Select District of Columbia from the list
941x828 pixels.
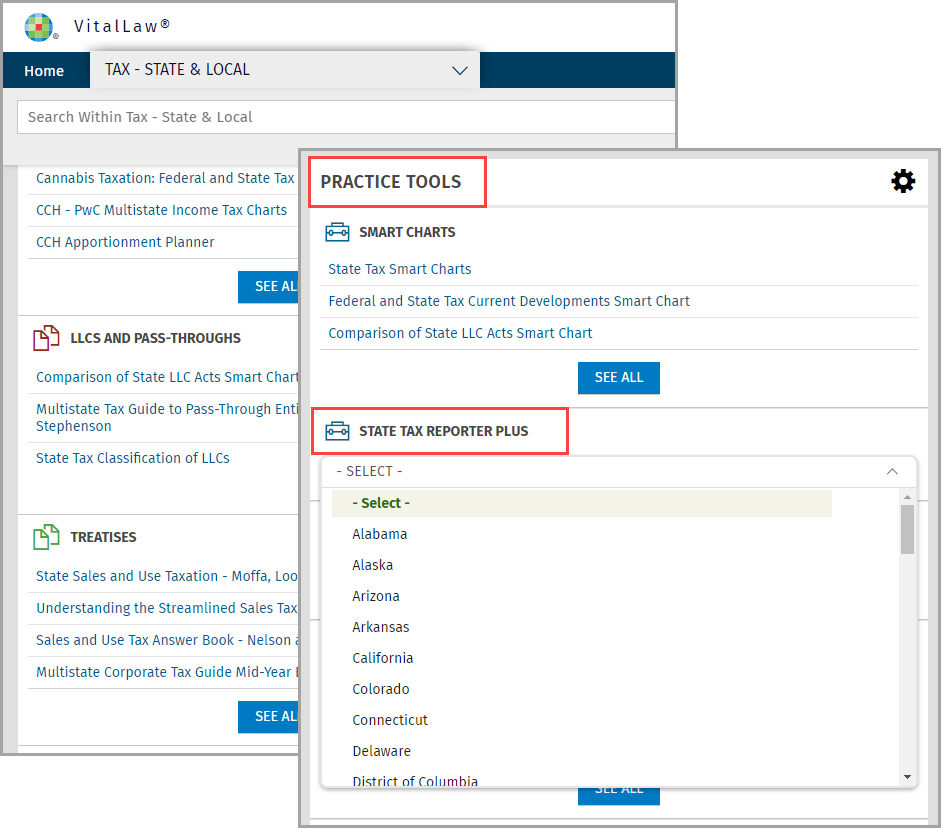[x=415, y=781]
